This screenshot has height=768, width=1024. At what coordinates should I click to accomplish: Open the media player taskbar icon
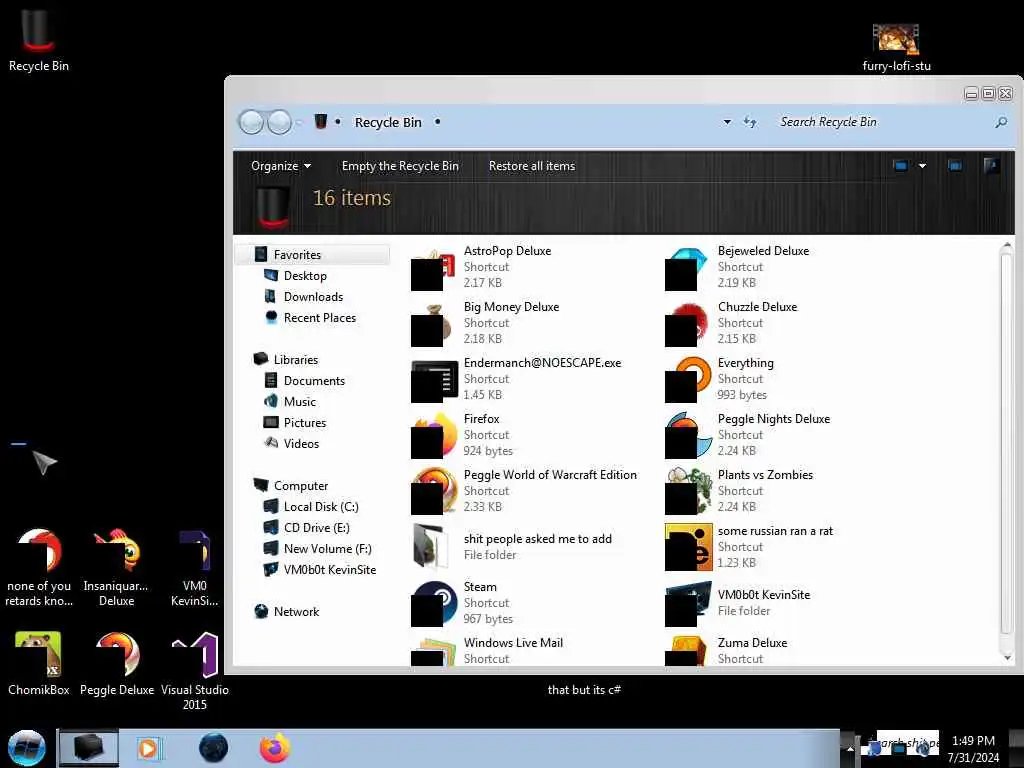coord(150,748)
